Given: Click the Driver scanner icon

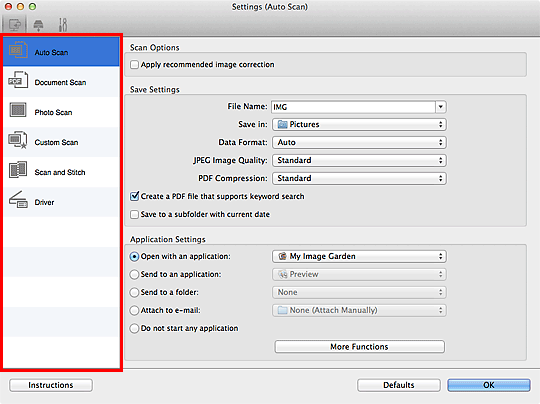Looking at the screenshot, I should pos(18,199).
